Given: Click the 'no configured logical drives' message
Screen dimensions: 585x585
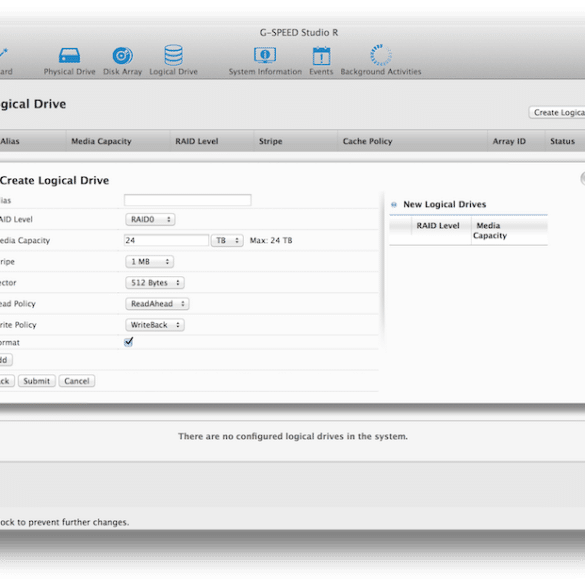Looking at the screenshot, I should pos(293,436).
